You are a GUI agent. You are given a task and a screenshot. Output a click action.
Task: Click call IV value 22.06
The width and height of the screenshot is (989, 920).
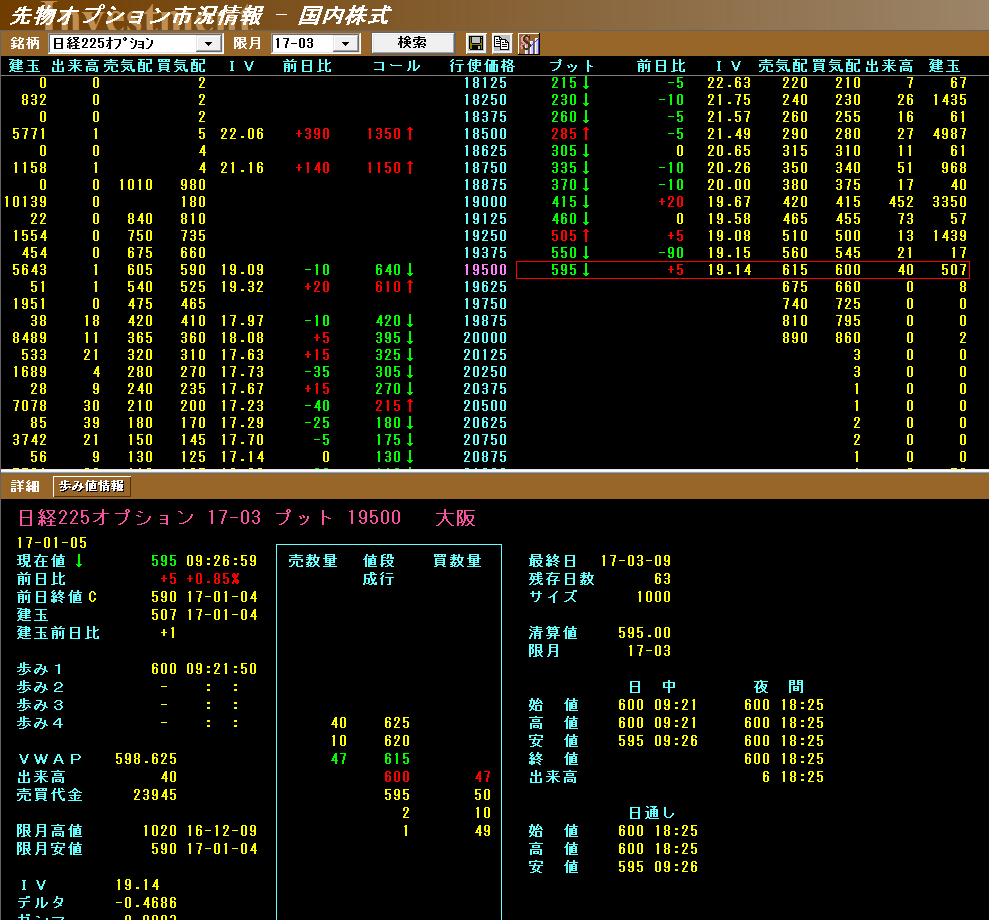click(x=242, y=134)
